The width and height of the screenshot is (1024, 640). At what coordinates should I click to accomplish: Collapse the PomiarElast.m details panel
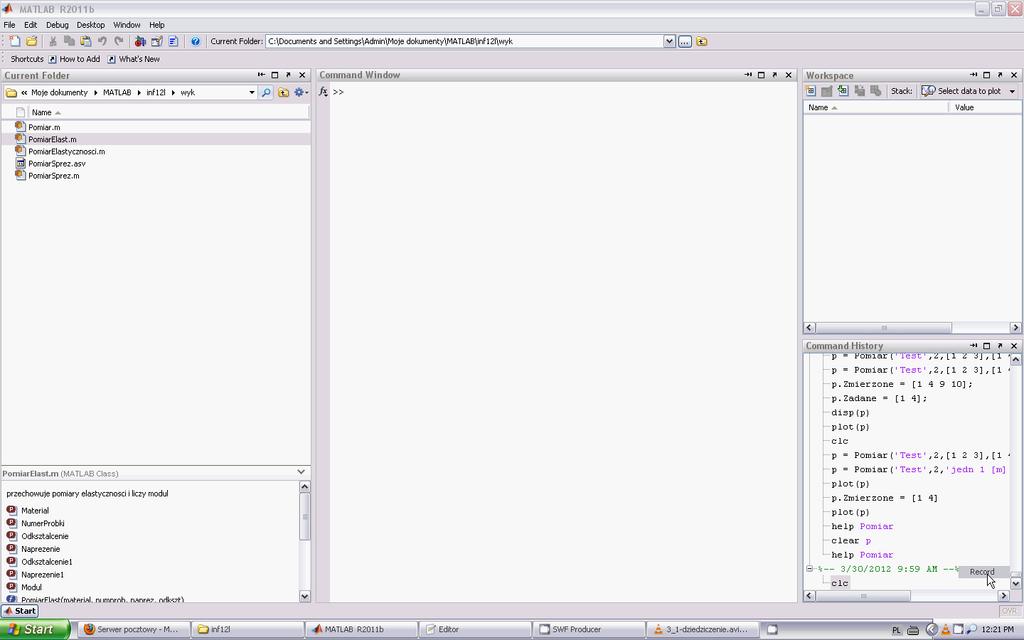(x=301, y=472)
